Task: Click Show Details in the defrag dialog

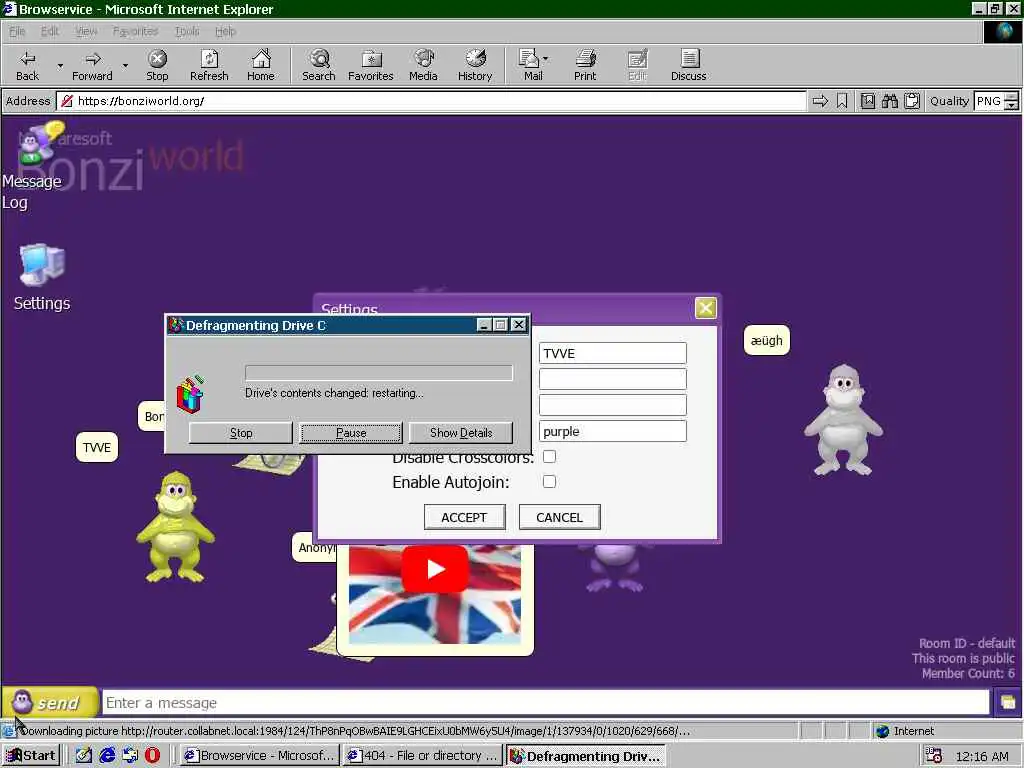Action: [x=461, y=432]
